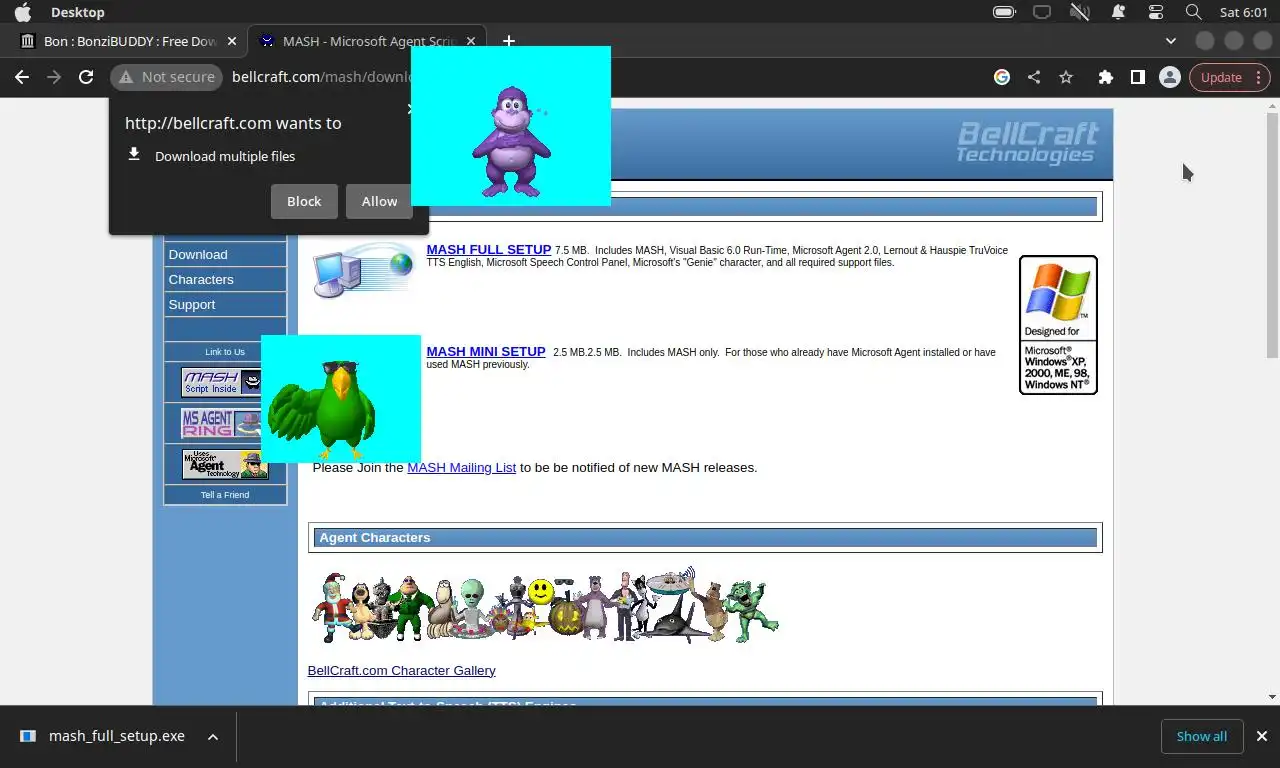This screenshot has height=768, width=1280.
Task: Click the computer and globe setup icon
Action: pyautogui.click(x=363, y=270)
